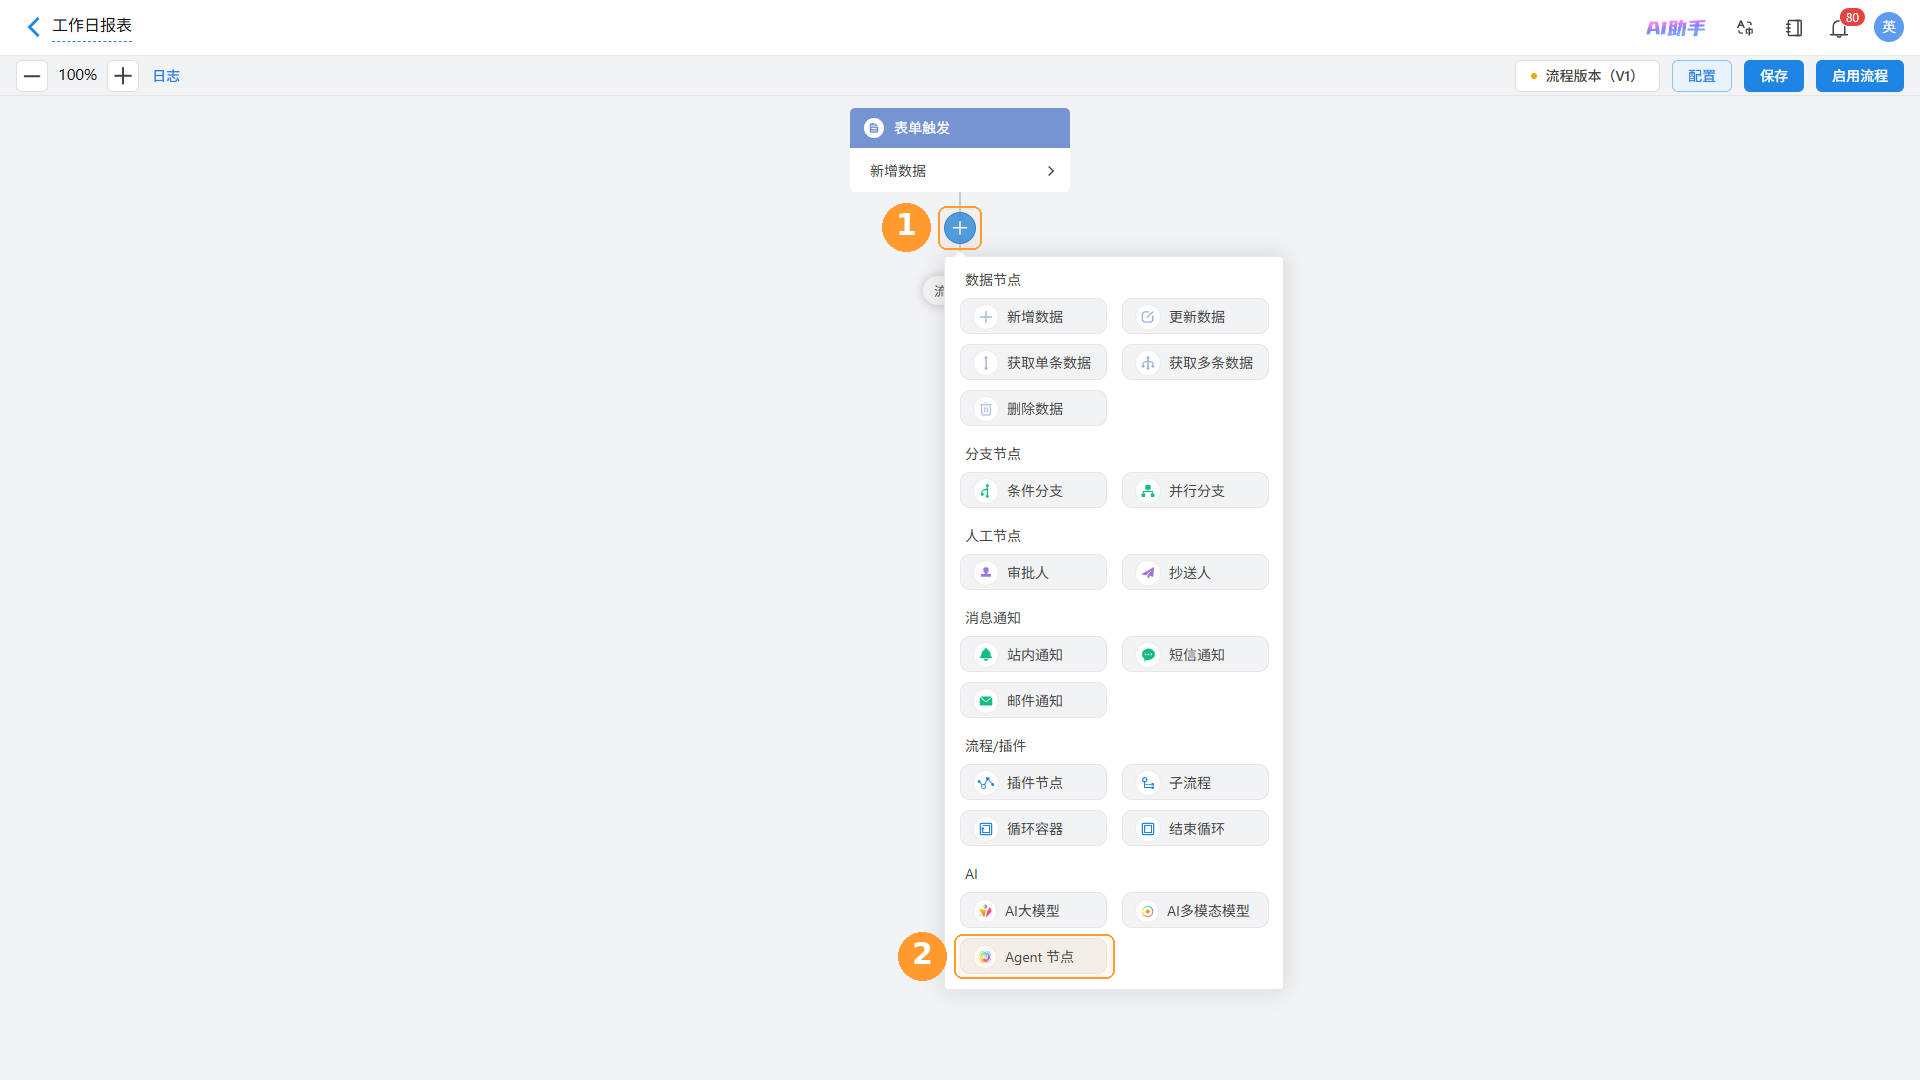The height and width of the screenshot is (1080, 1920).
Task: Click the 配置 button
Action: (1702, 76)
